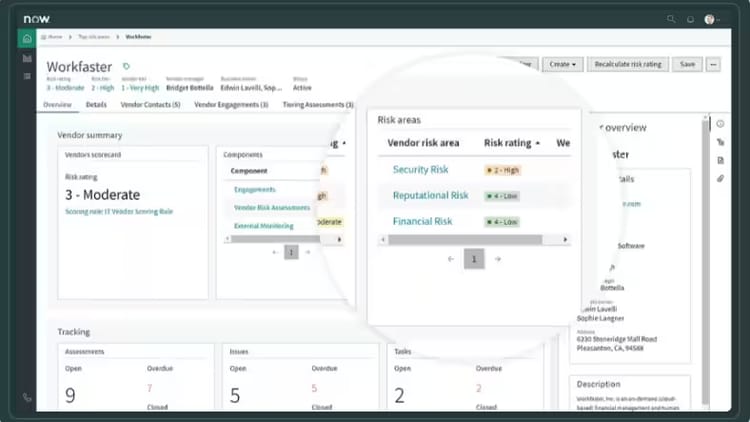Screen dimensions: 750x422
Task: Click Recalculate risk rating button
Action: tap(628, 64)
